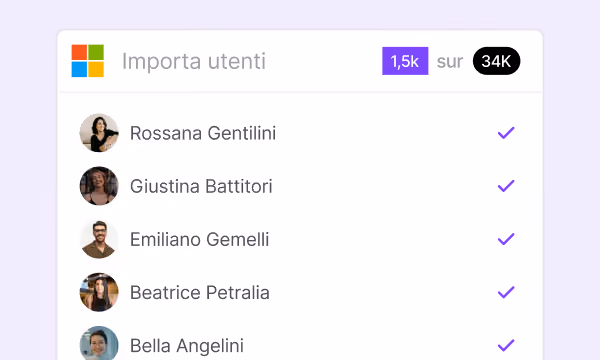Viewport: 600px width, 360px height.
Task: Click the 'sur' label between badges
Action: [450, 62]
